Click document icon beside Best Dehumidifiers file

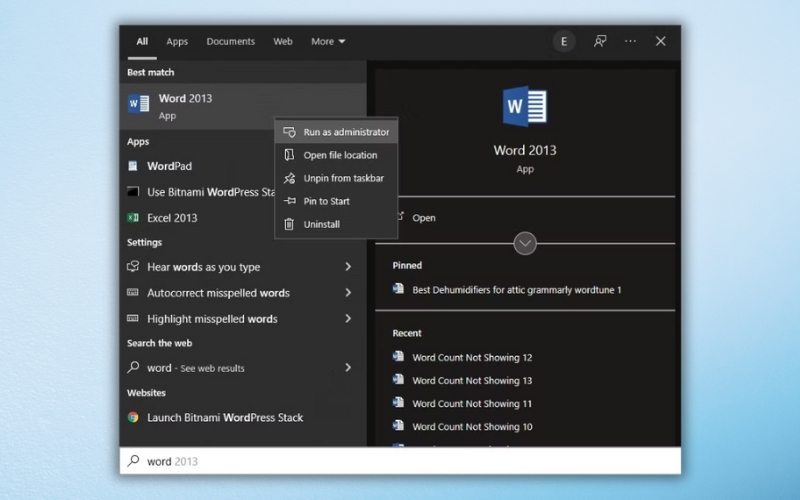tap(398, 289)
